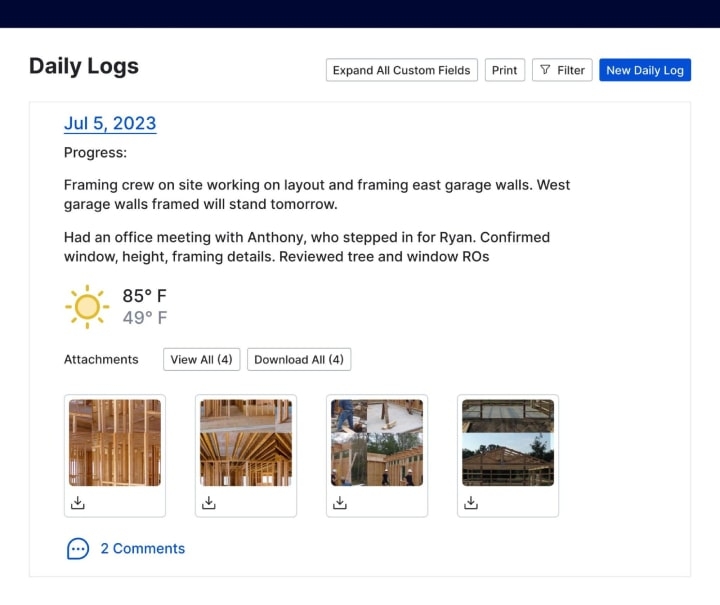This screenshot has width=720, height=605.
Task: Click download icon under first attachment photo
Action: (78, 503)
